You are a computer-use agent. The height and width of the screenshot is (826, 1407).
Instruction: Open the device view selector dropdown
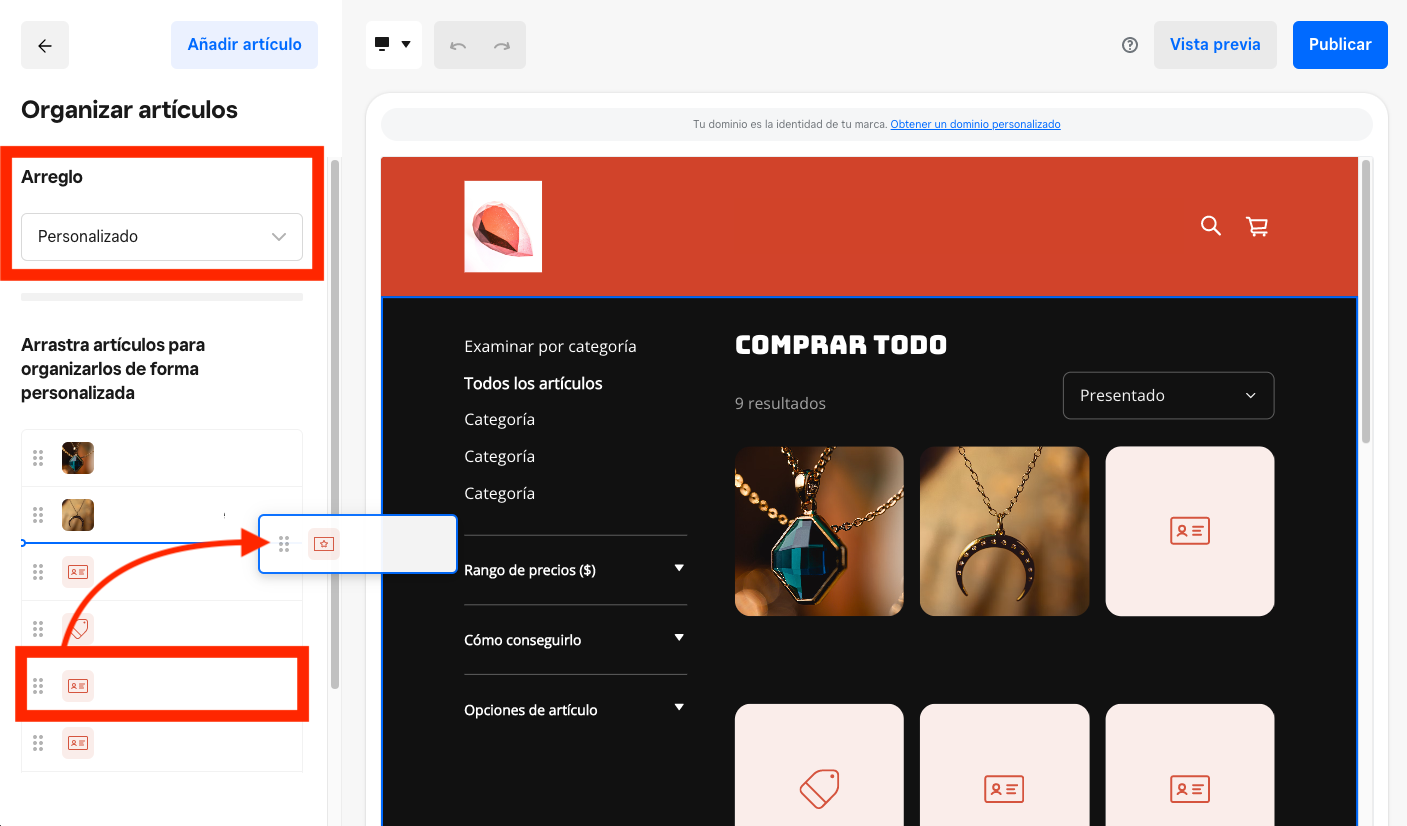pyautogui.click(x=394, y=45)
